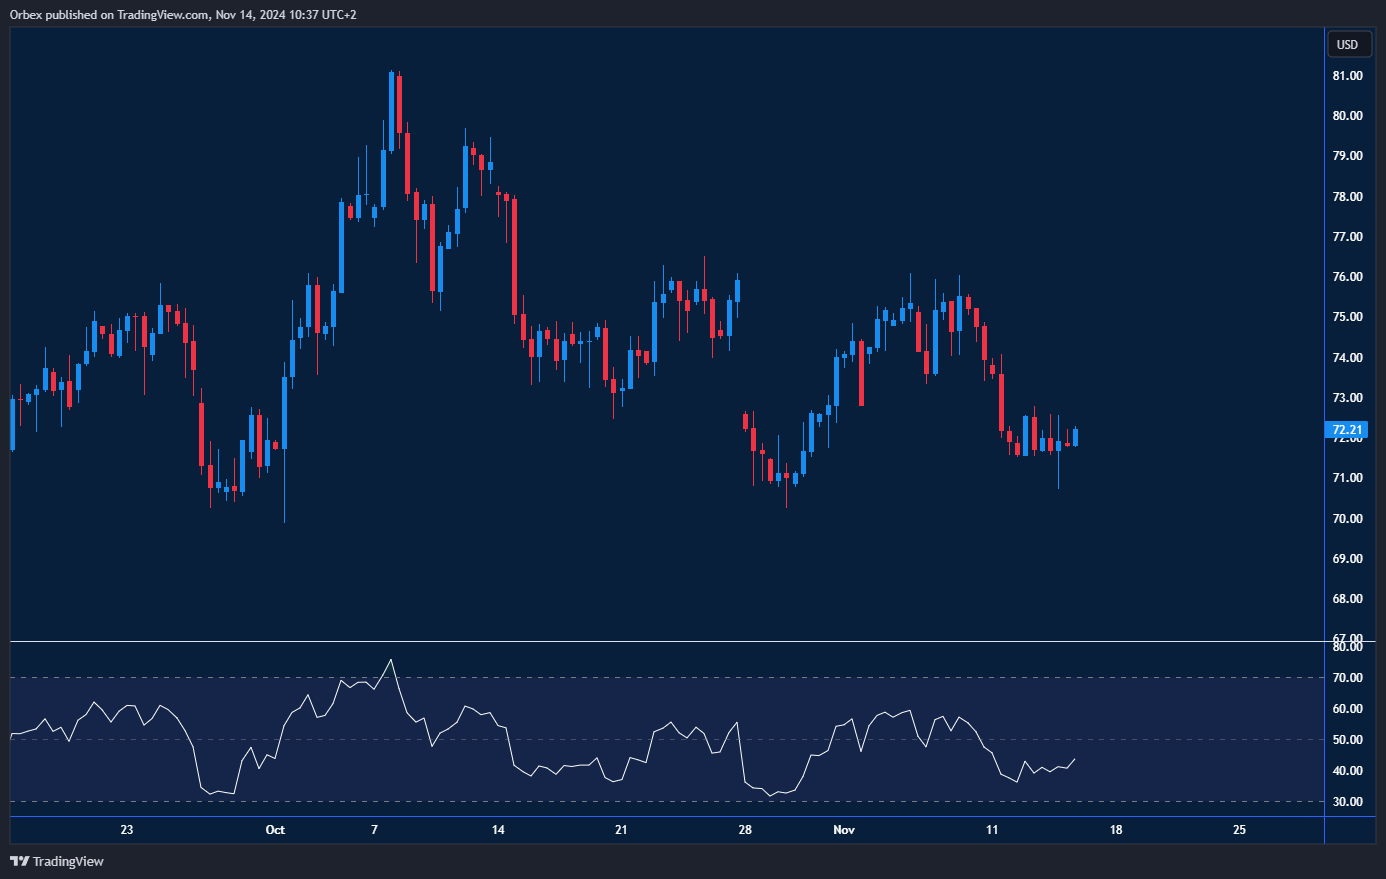Select the tallest blue candle peaking above 81
This screenshot has height=879, width=1386.
[390, 110]
